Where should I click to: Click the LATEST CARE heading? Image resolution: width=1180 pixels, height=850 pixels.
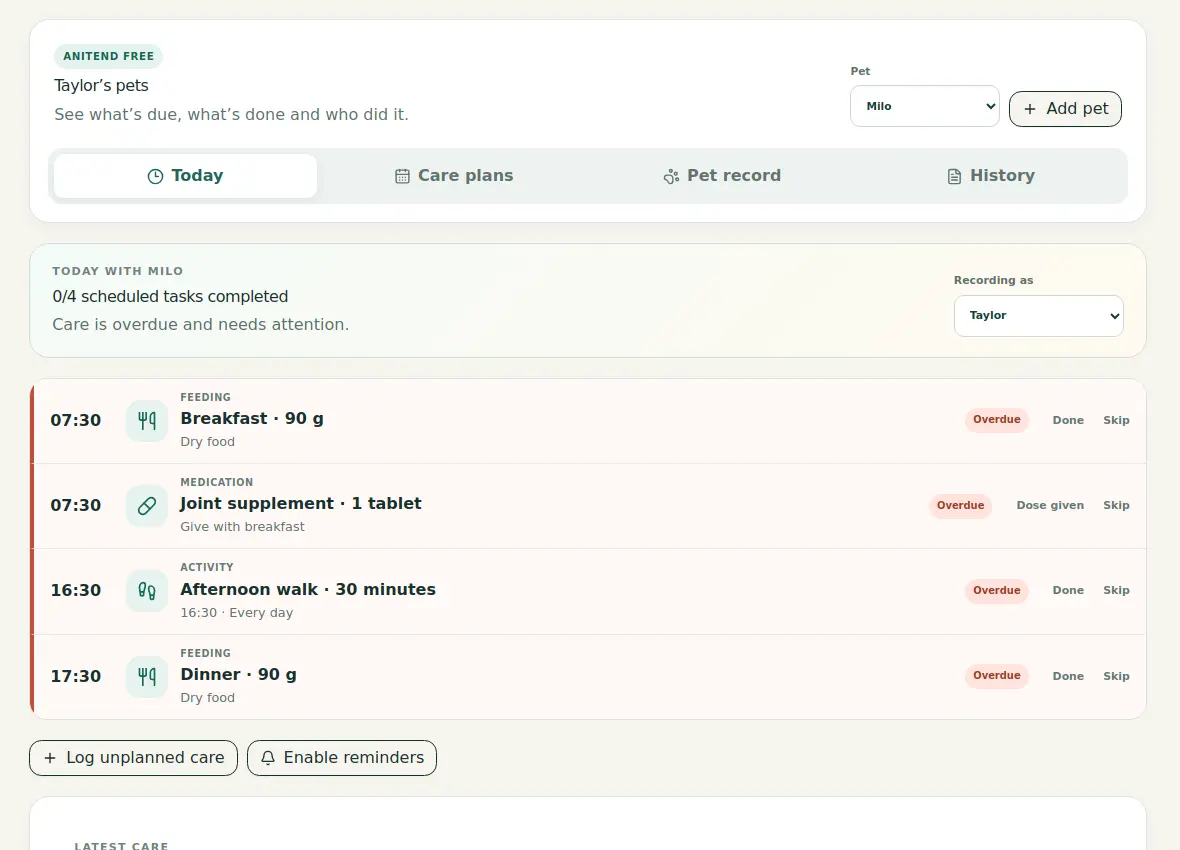point(121,845)
